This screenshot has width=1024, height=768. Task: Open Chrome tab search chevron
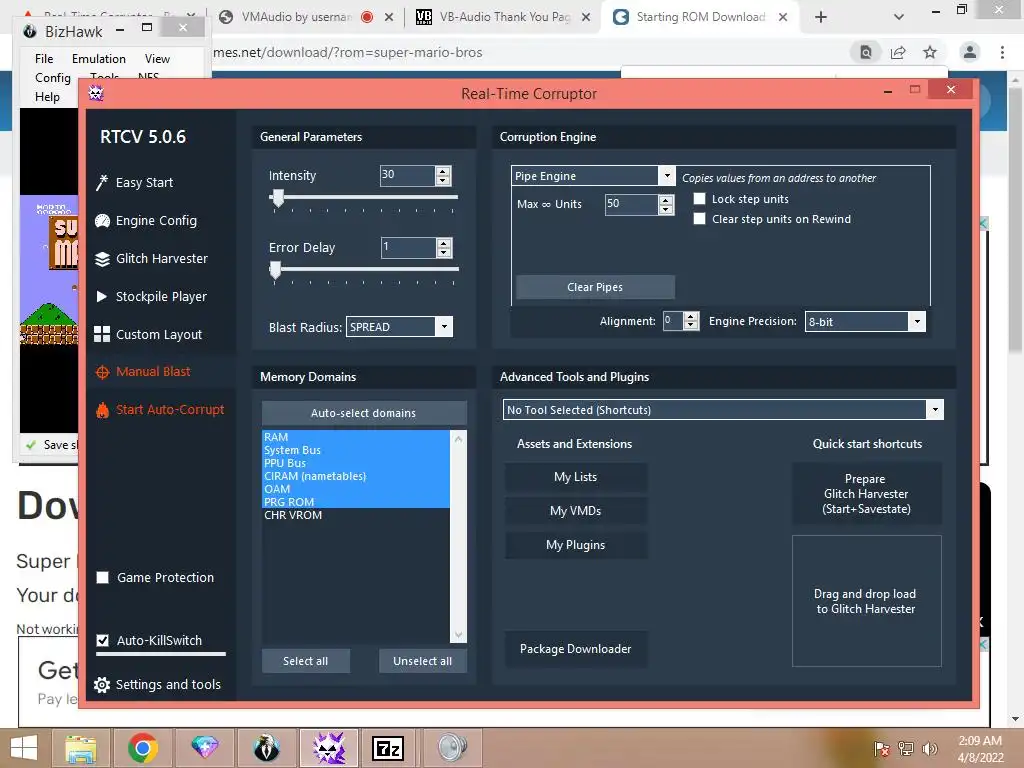(x=899, y=17)
